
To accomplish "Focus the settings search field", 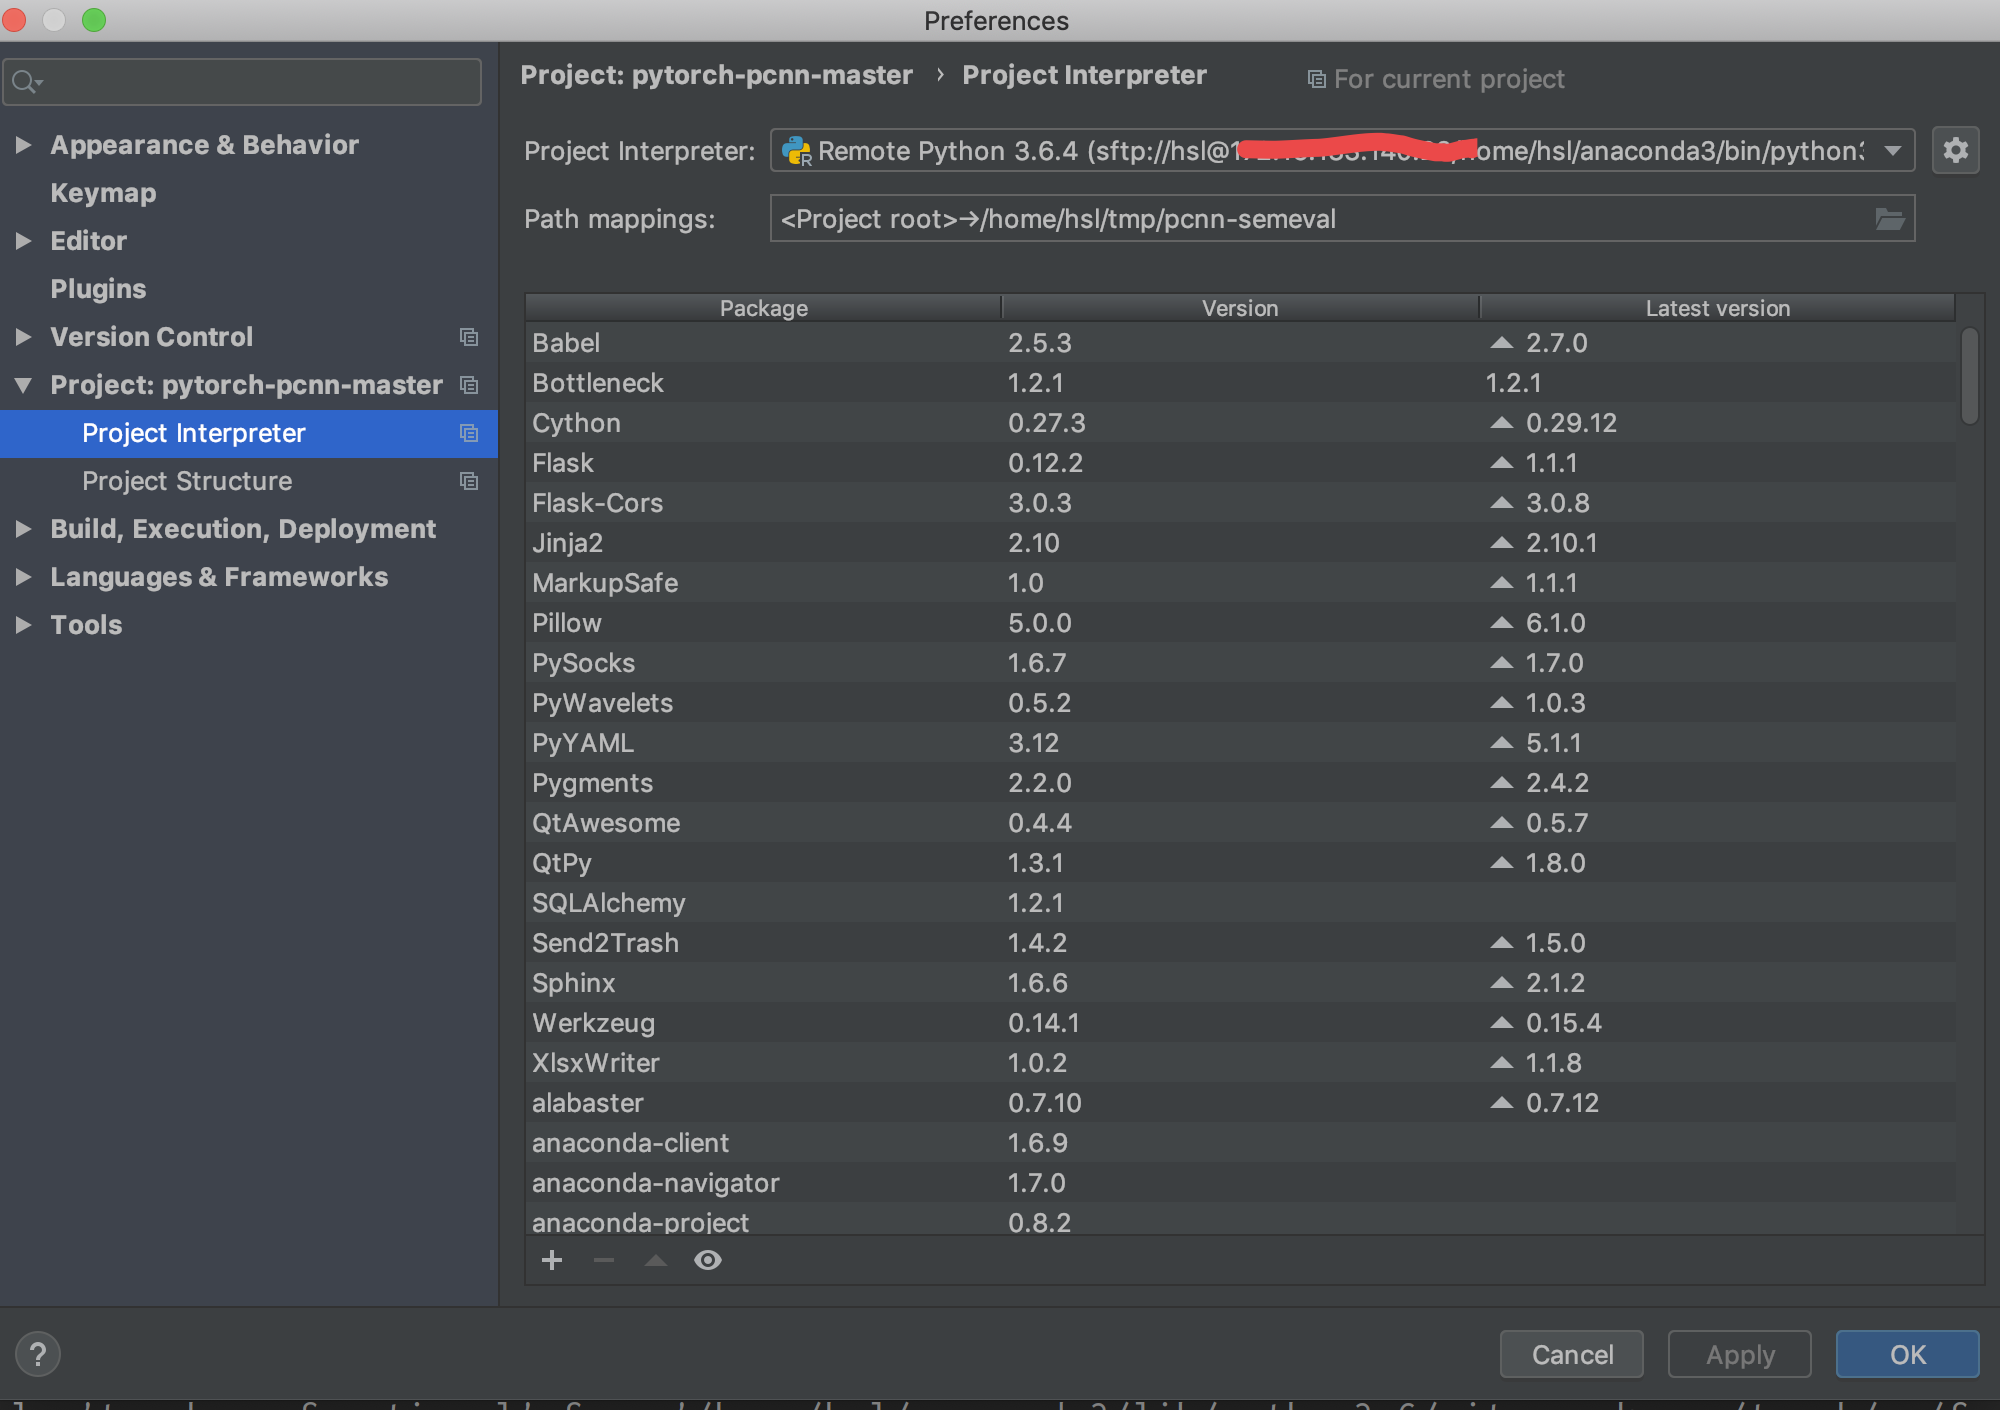I will [x=242, y=82].
